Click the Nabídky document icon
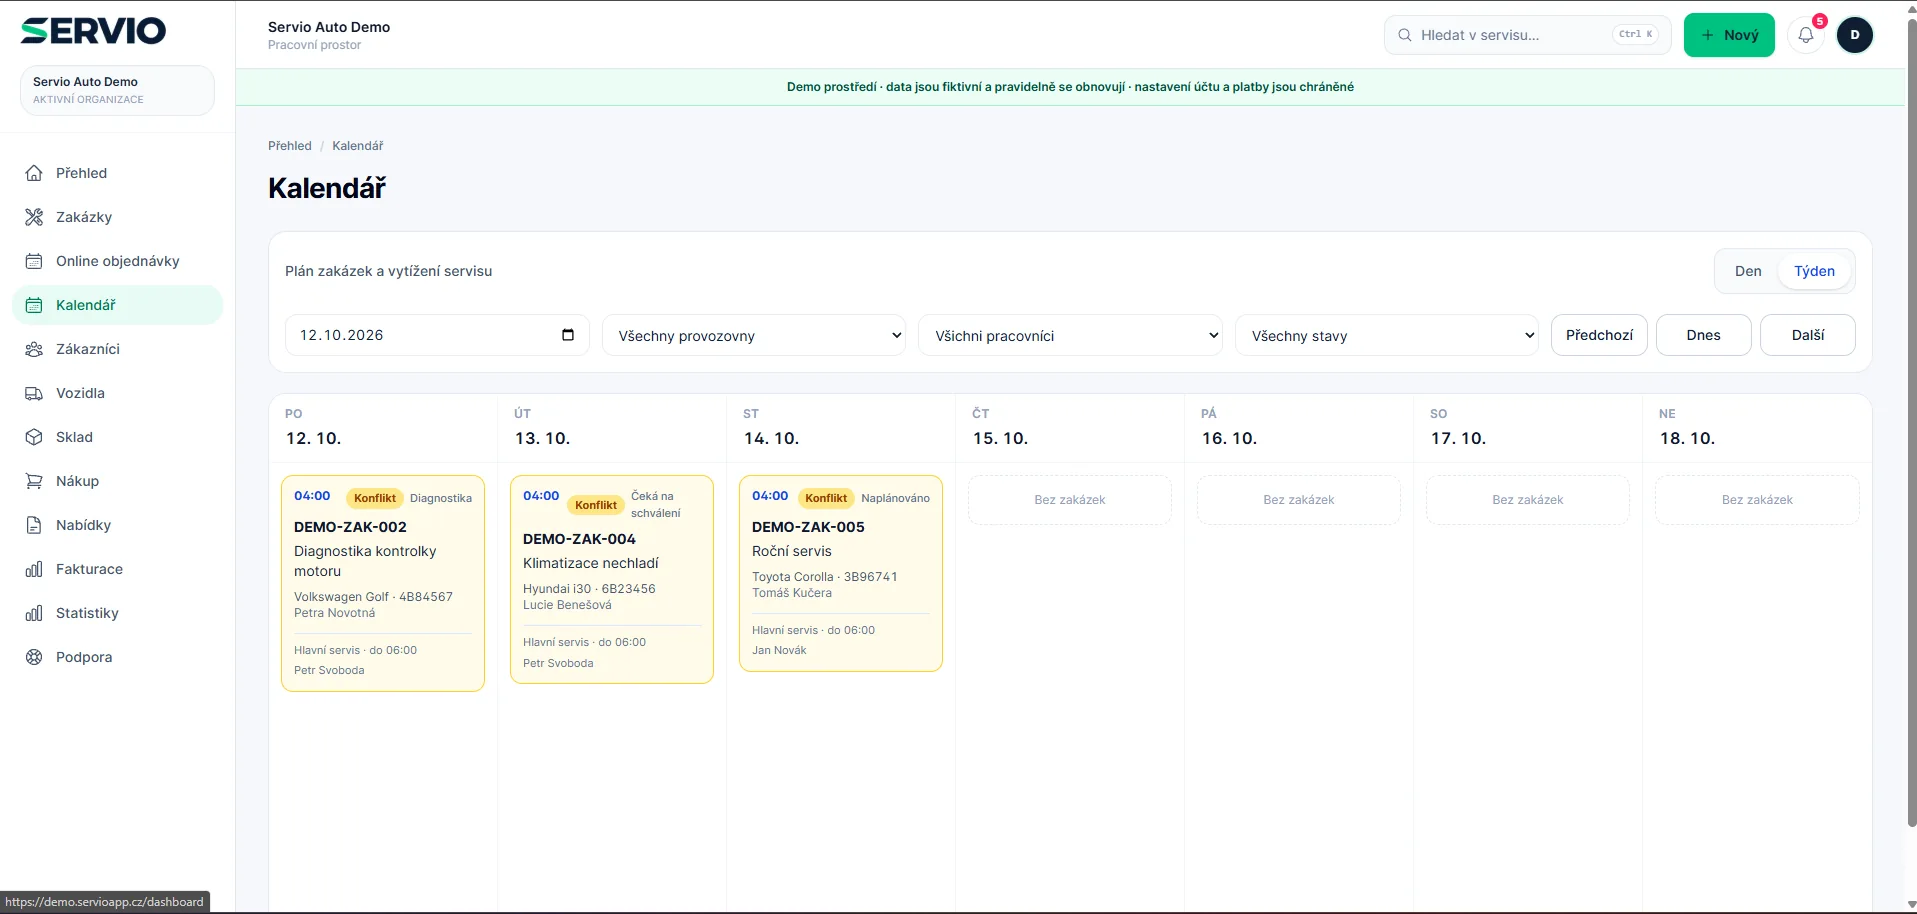This screenshot has height=914, width=1917. coord(34,525)
